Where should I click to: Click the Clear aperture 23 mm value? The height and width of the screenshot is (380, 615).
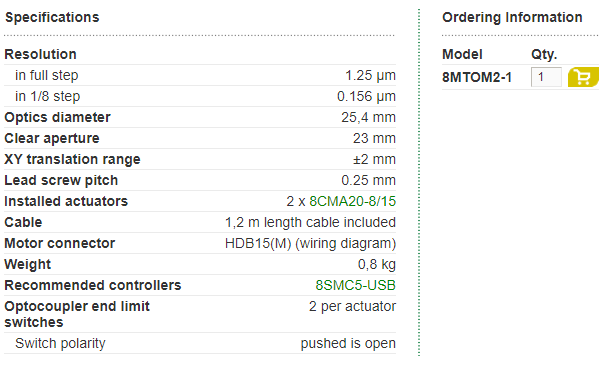tap(374, 138)
